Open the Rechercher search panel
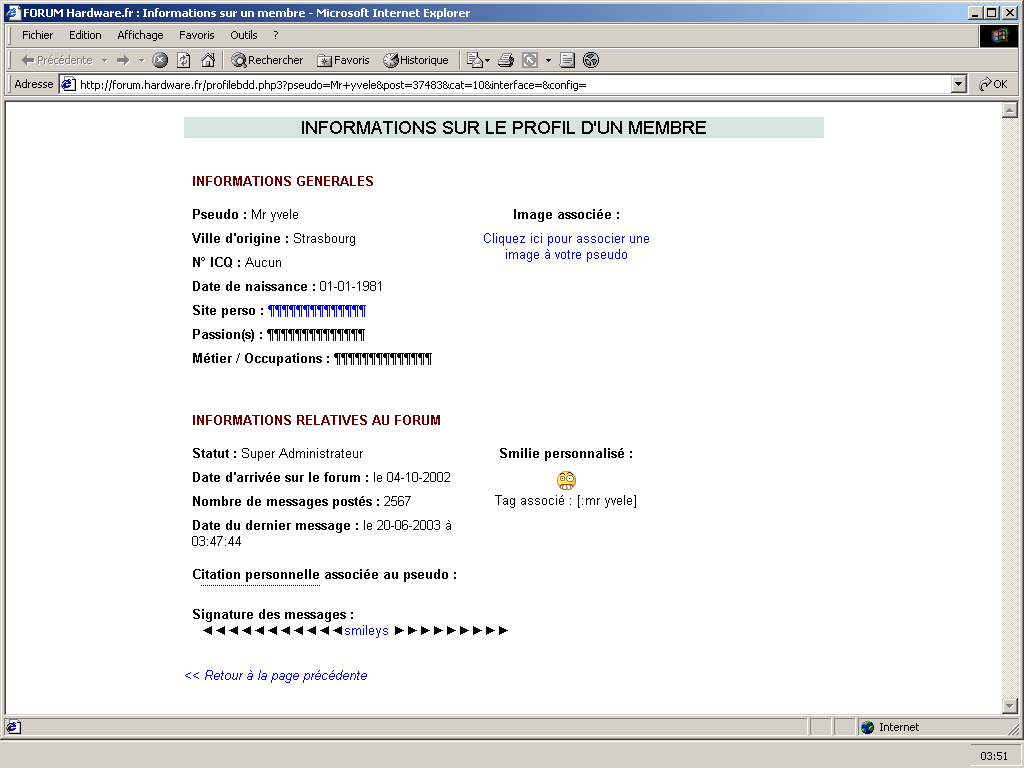This screenshot has width=1024, height=768. (x=267, y=60)
